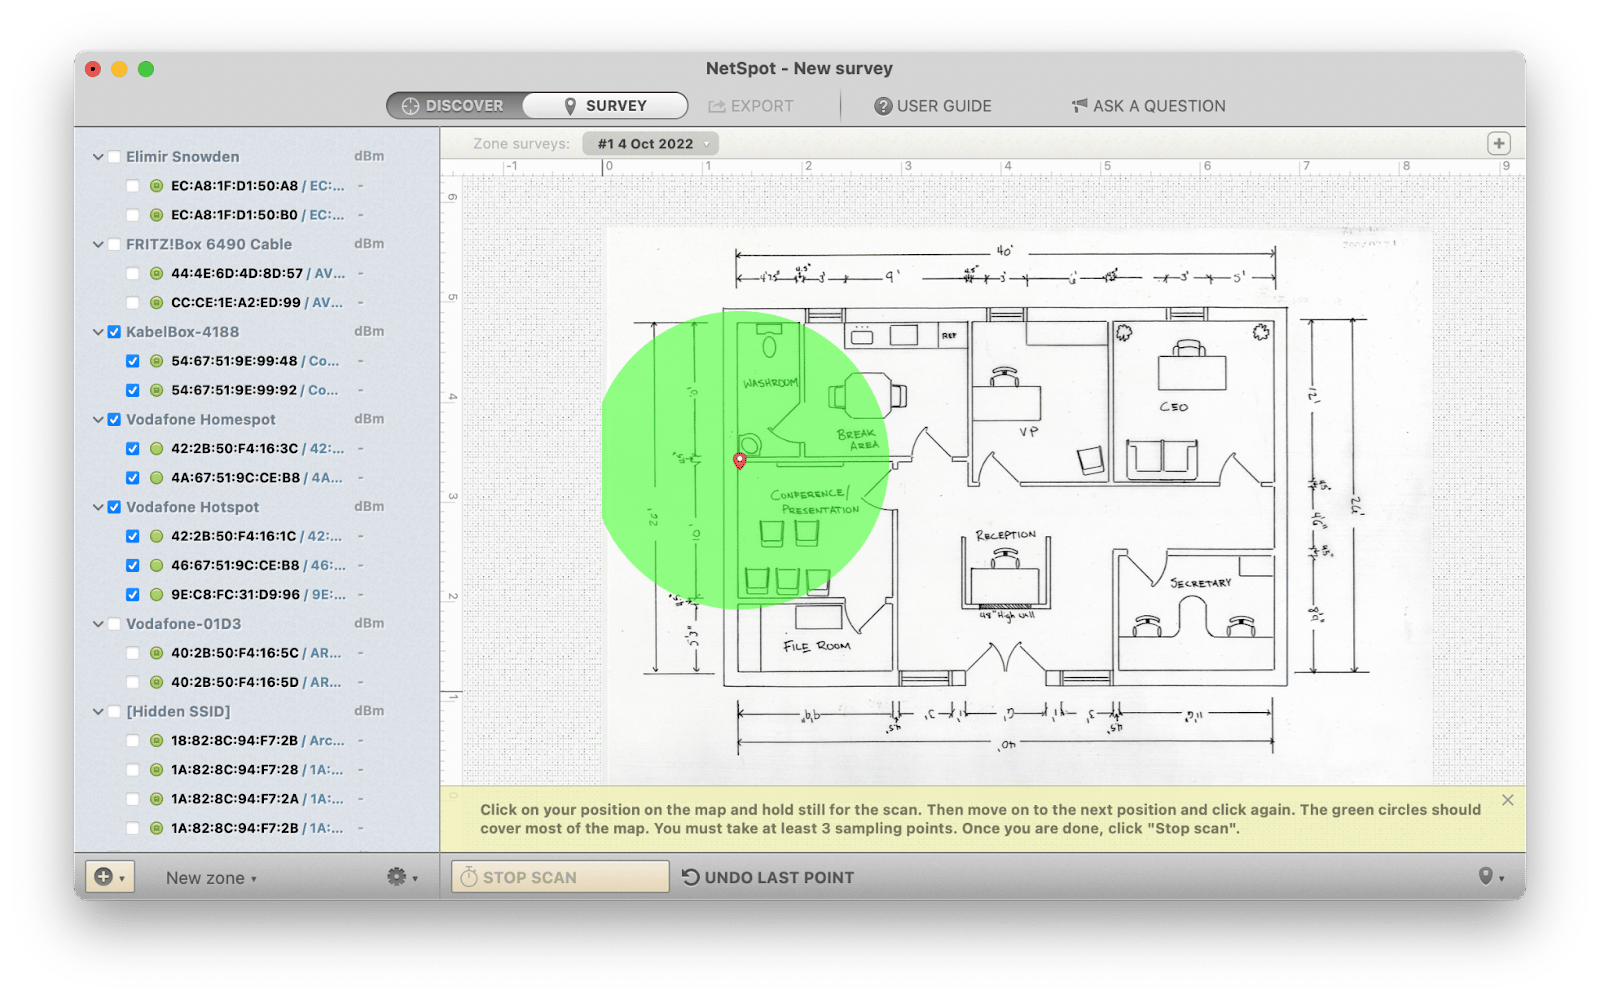1600x998 pixels.
Task: Select the Survey tab
Action: click(x=605, y=106)
